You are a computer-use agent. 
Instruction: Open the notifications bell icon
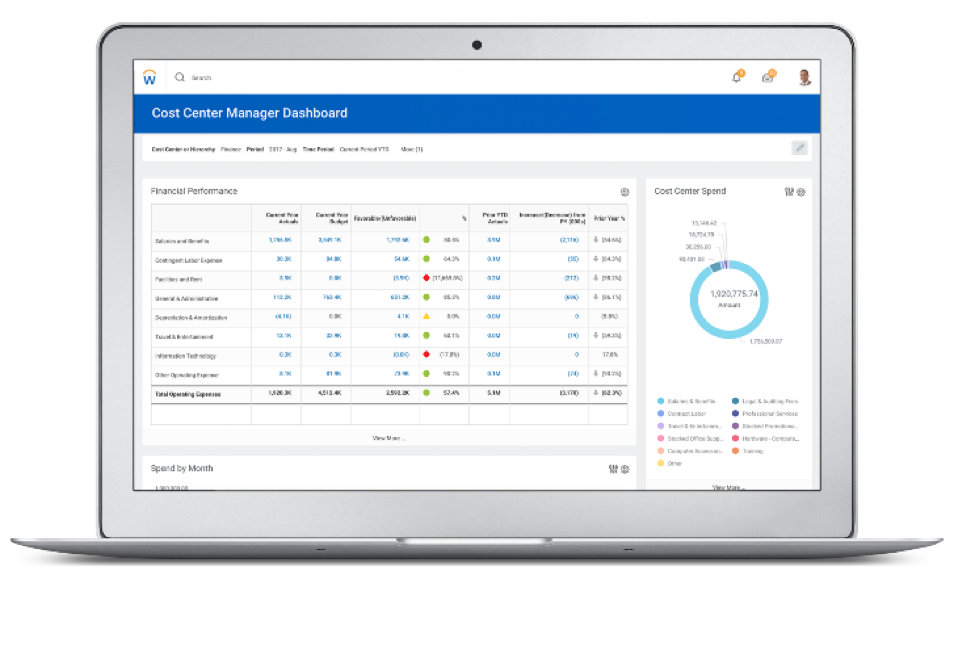point(735,77)
